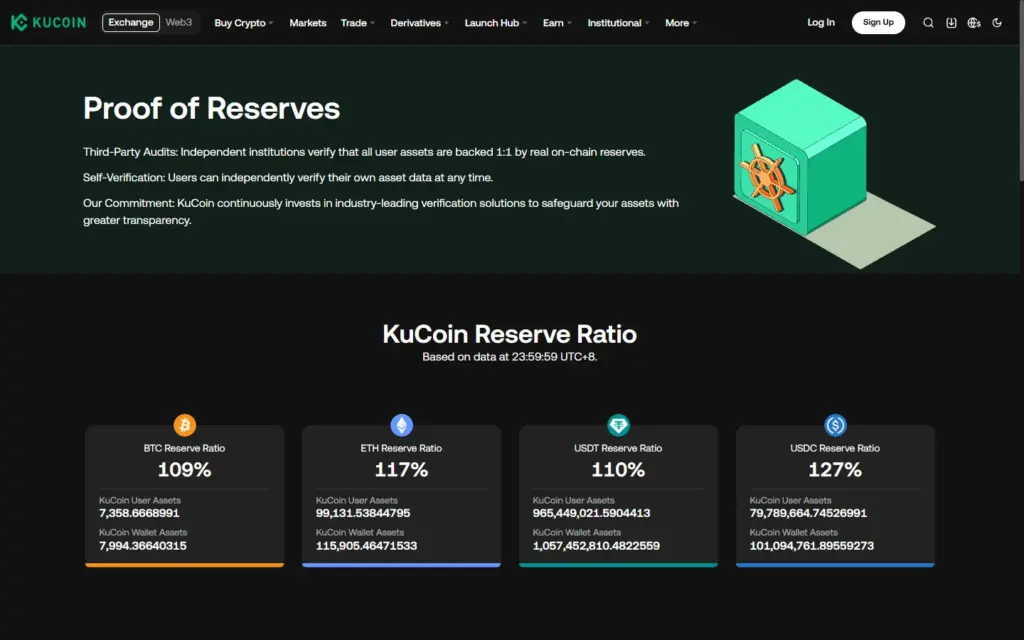
Task: Open the language and currency globe icon
Action: 974,23
